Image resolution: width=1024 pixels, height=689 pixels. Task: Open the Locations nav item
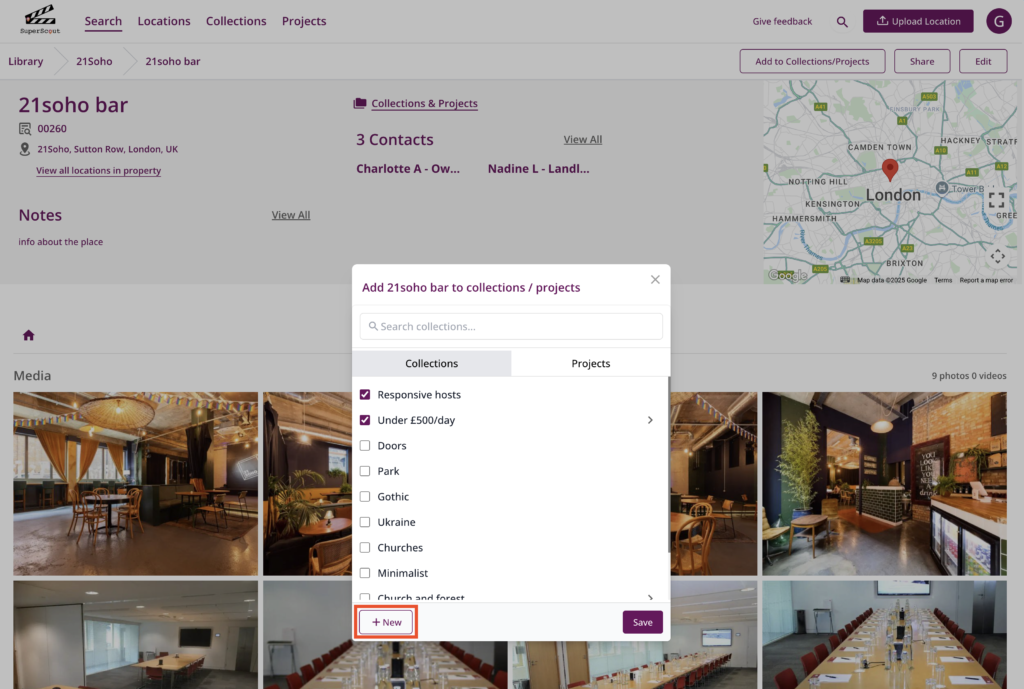(x=164, y=21)
